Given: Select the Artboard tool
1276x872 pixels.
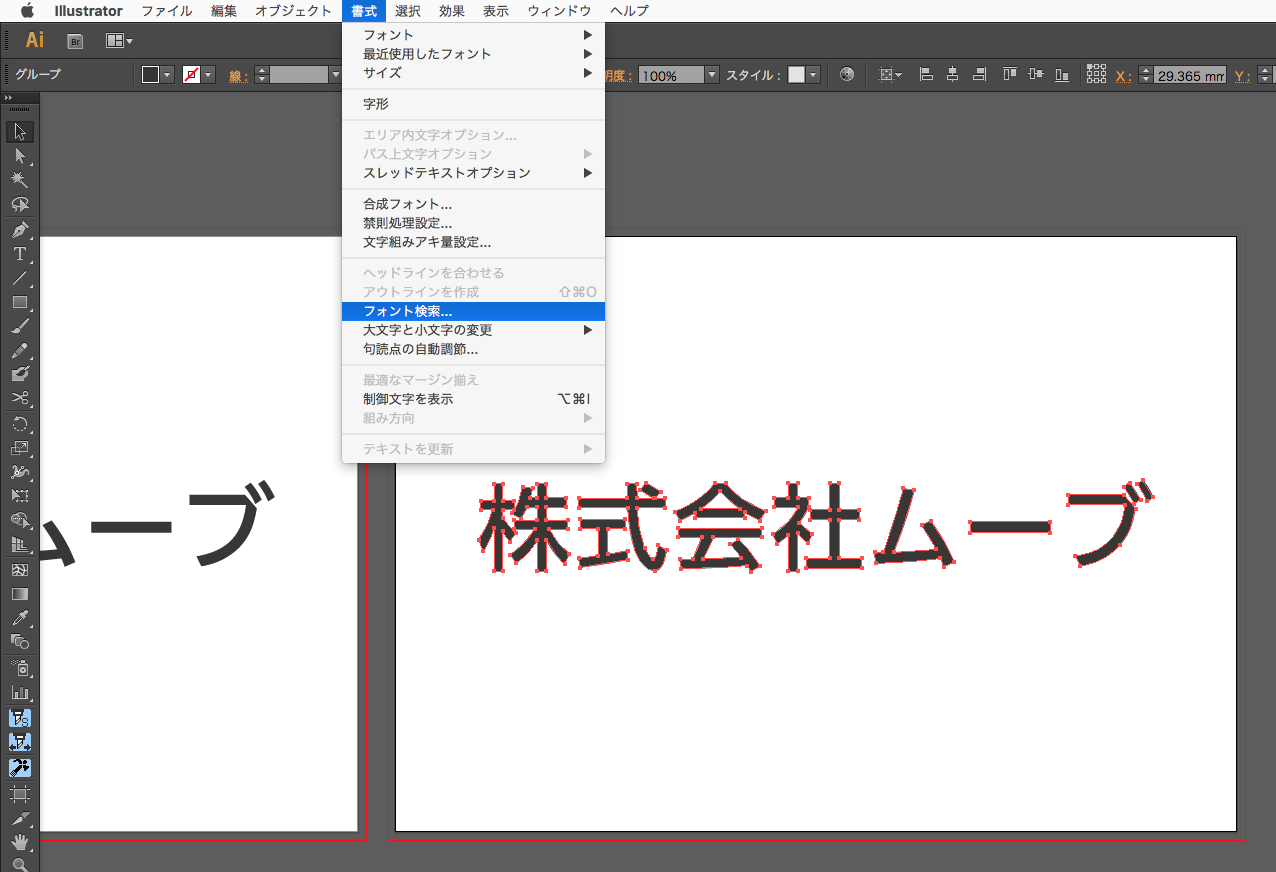Looking at the screenshot, I should [20, 794].
